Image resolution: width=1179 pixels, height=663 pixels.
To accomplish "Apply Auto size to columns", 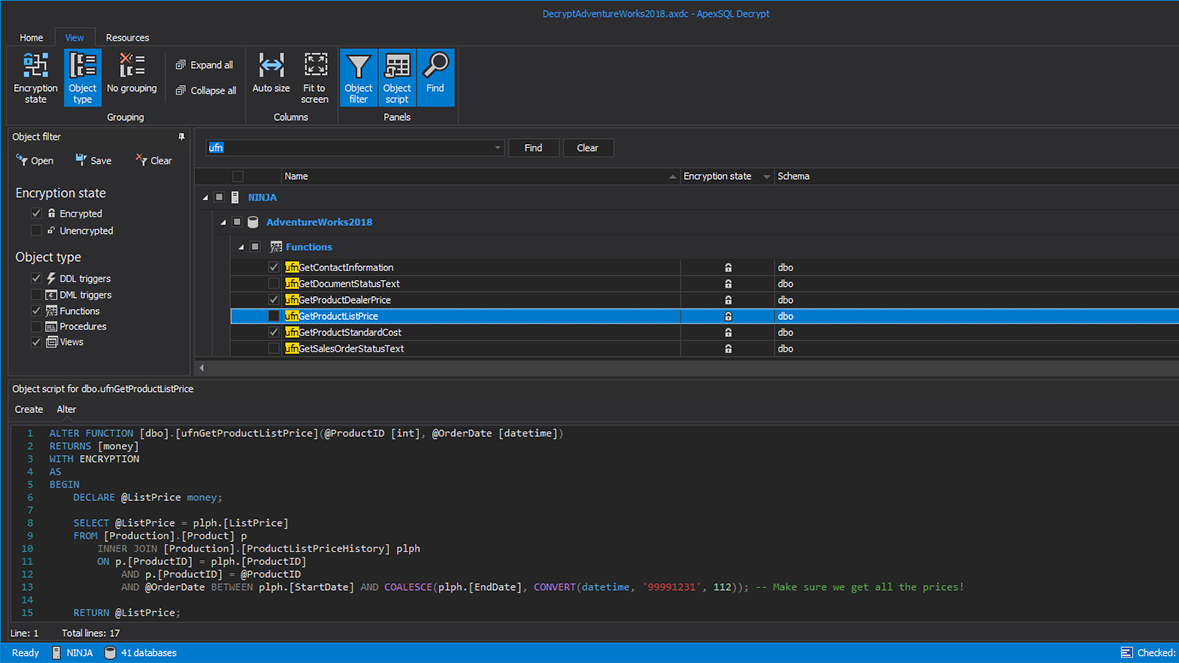I will click(x=271, y=74).
